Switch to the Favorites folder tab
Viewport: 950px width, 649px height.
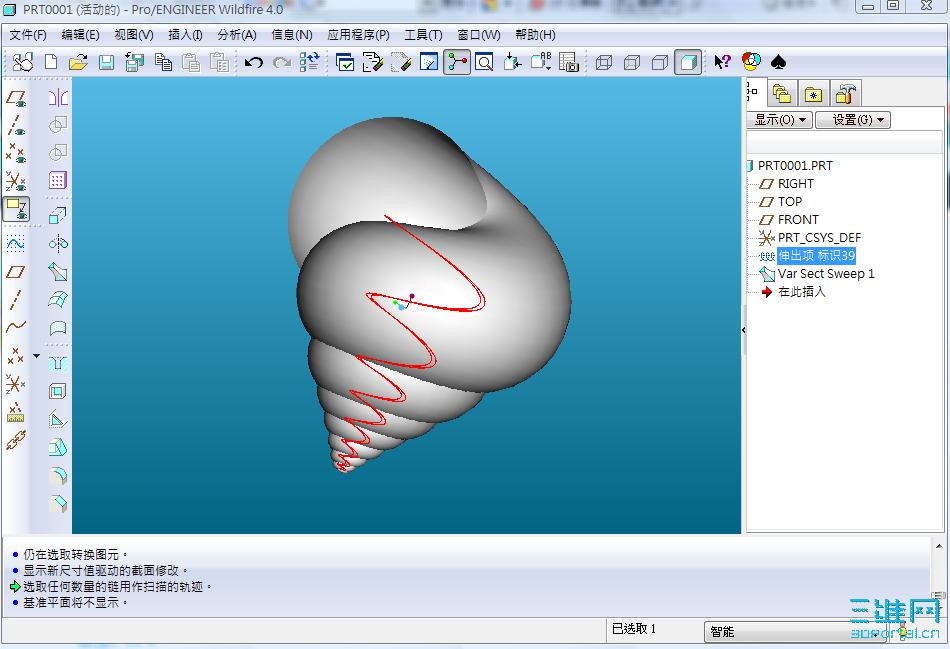tap(813, 94)
